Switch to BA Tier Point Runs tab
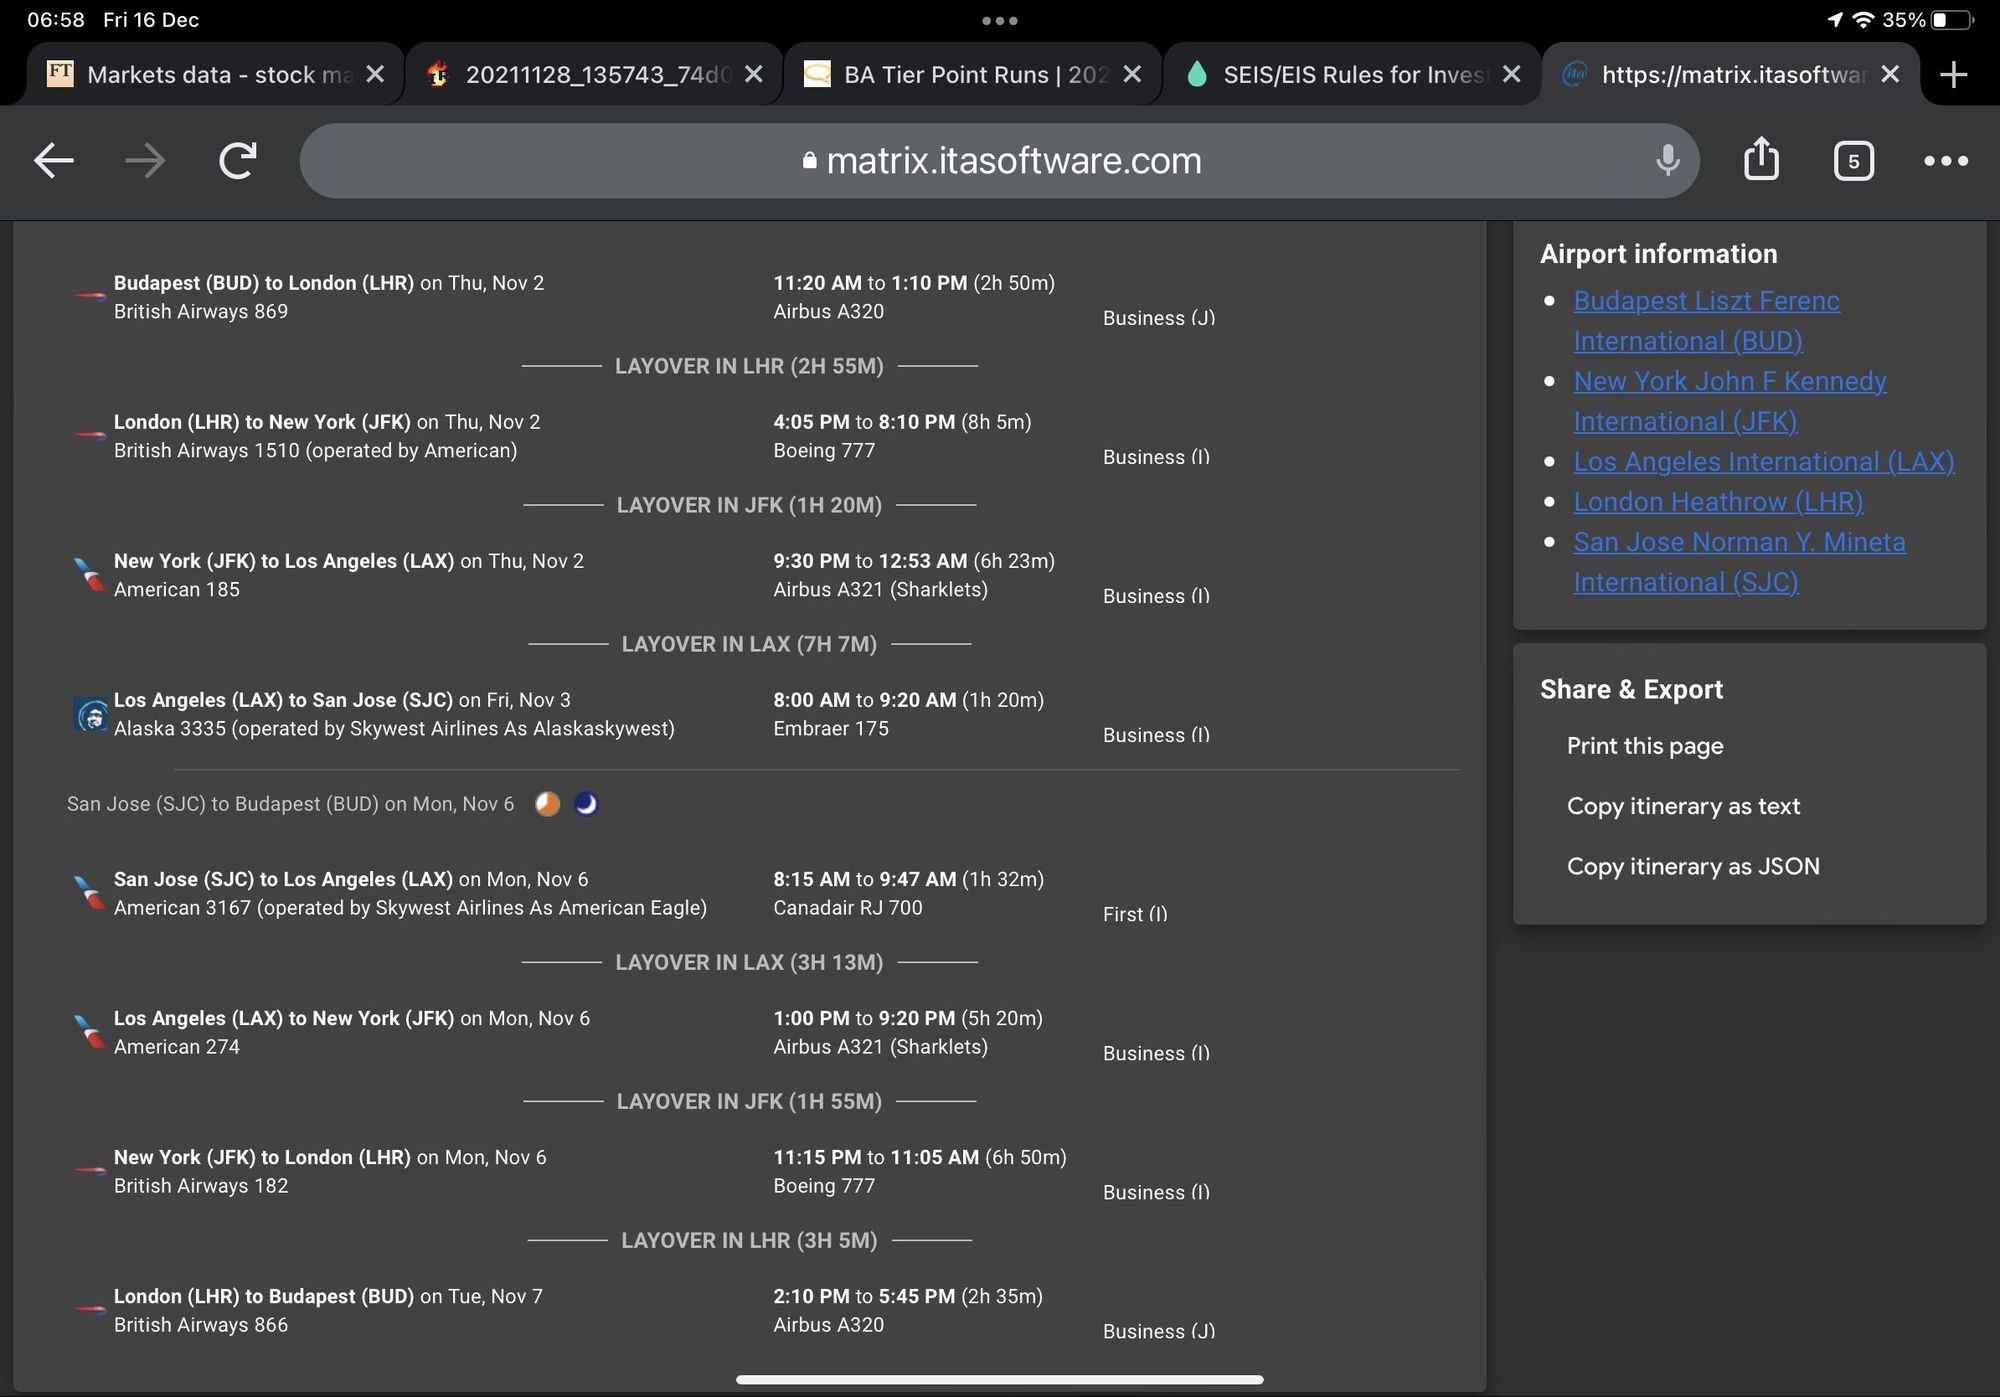This screenshot has width=2000, height=1397. (975, 75)
